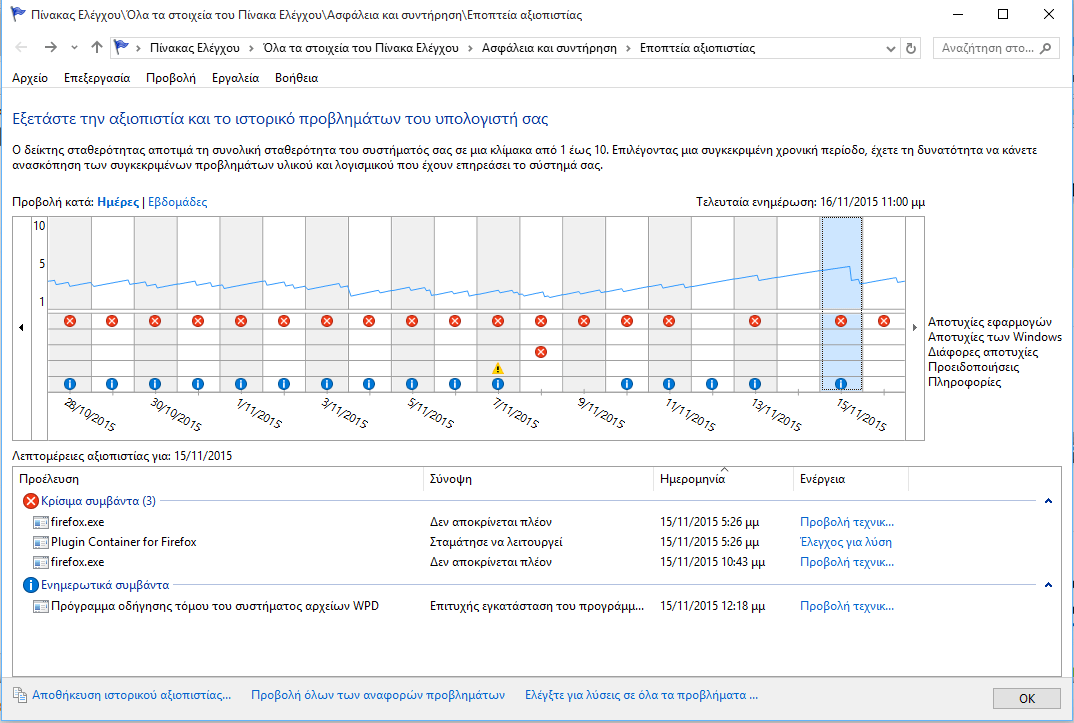Screen dimensions: 1074x723
Task: Click the yellow warning icon on 7/11/2015
Action: click(498, 368)
